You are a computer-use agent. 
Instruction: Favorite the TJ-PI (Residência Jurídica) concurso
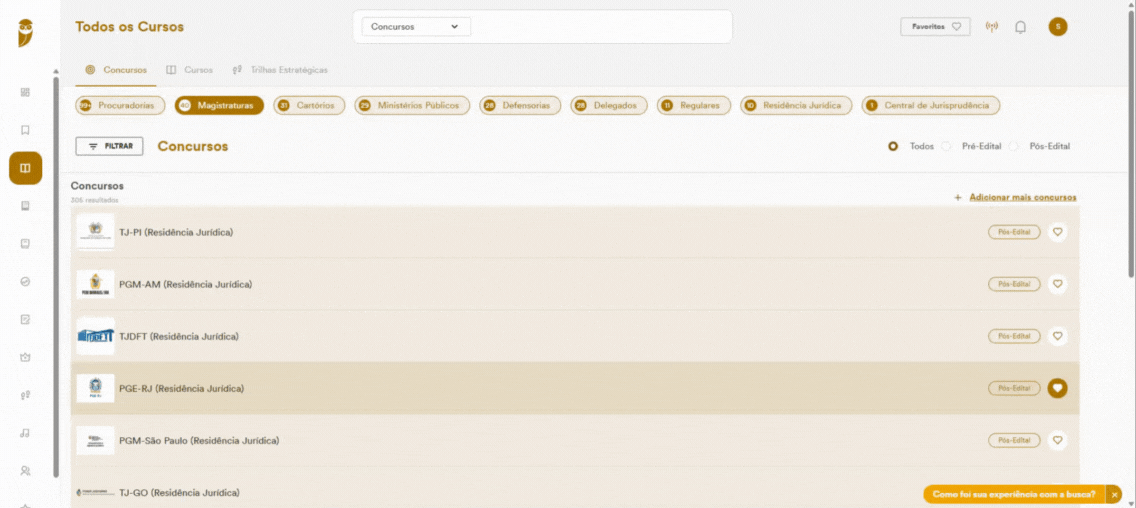[x=1057, y=232]
